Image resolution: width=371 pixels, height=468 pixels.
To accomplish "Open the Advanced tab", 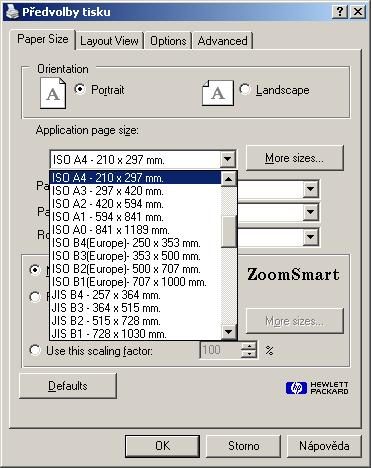I will pyautogui.click(x=222, y=41).
